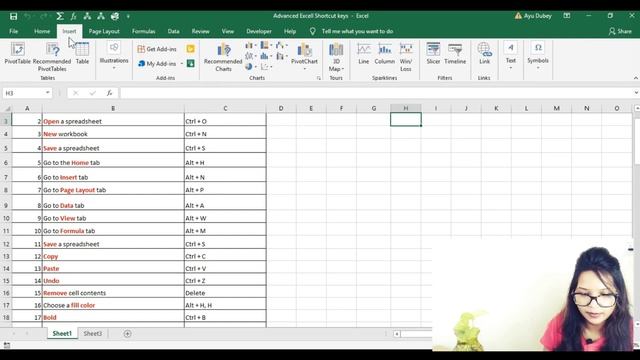This screenshot has width=640, height=360.
Task: Click the Insert Function fx button in the formula bar
Action: (109, 93)
